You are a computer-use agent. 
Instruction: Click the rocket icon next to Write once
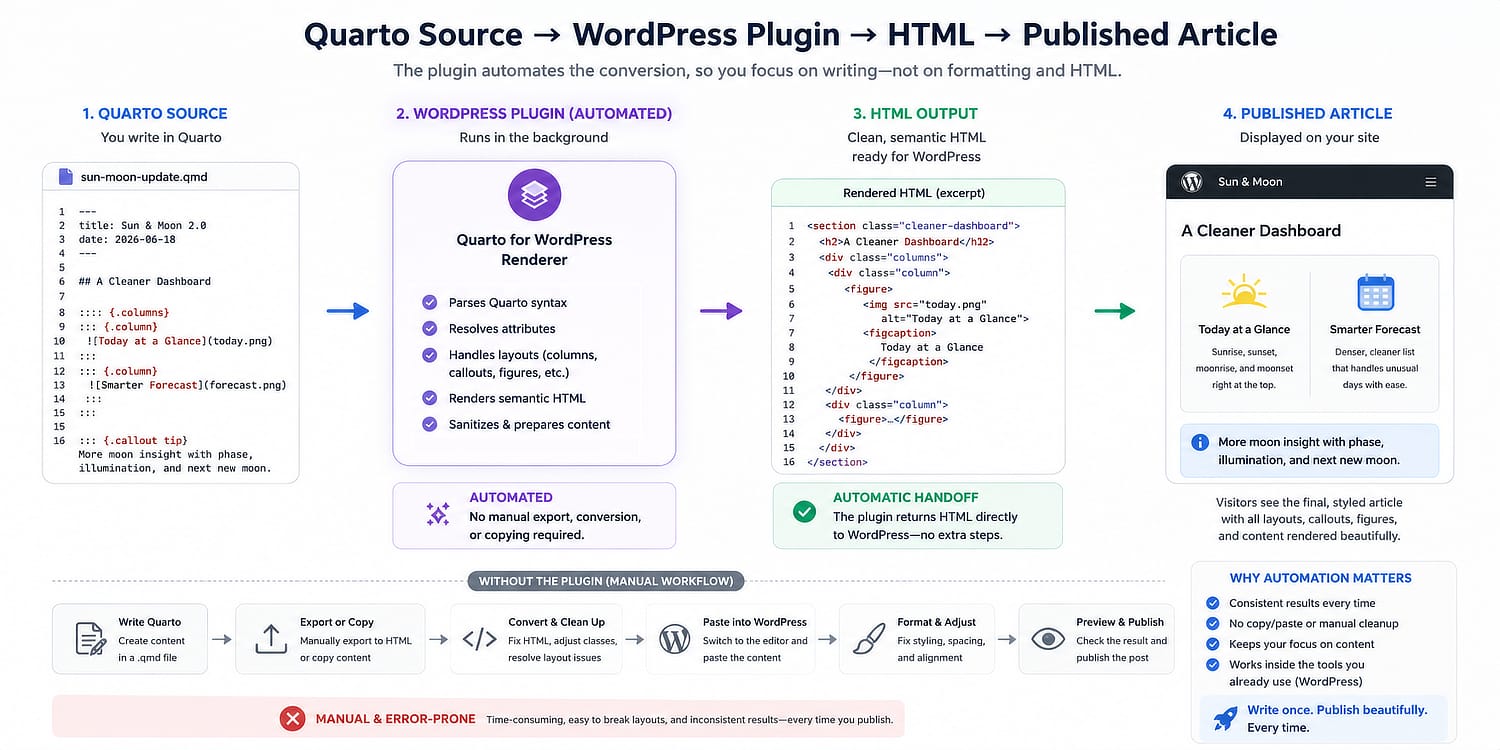pyautogui.click(x=1225, y=718)
